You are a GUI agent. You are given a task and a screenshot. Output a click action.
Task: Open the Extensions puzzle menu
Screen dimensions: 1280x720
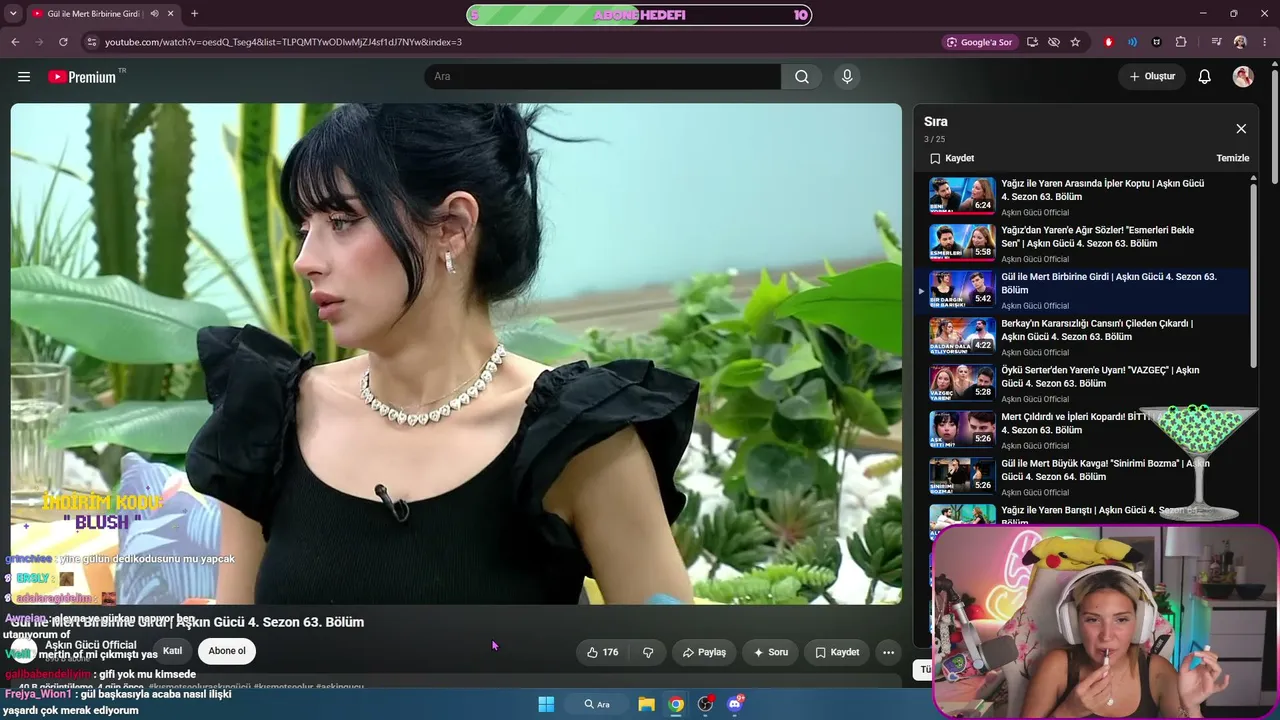[x=1181, y=42]
